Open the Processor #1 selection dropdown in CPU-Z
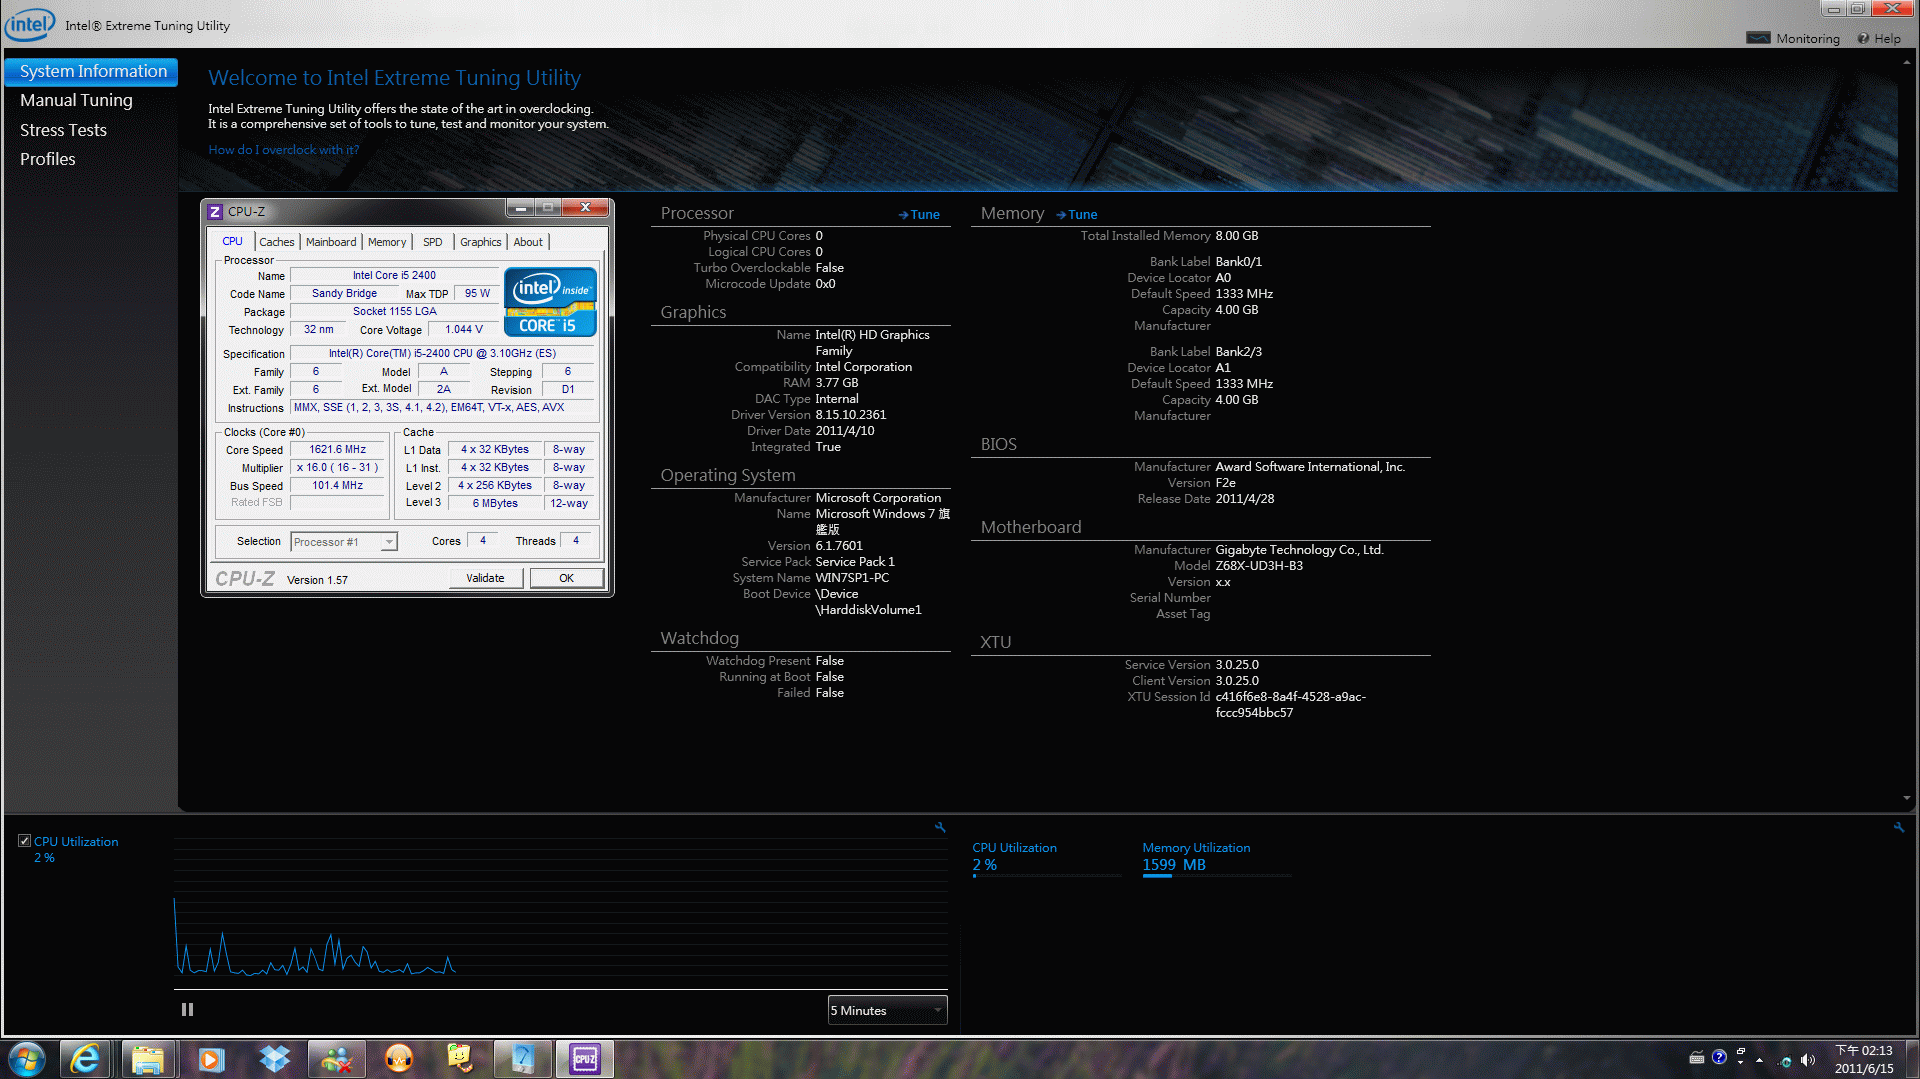1920x1079 pixels. tap(344, 542)
